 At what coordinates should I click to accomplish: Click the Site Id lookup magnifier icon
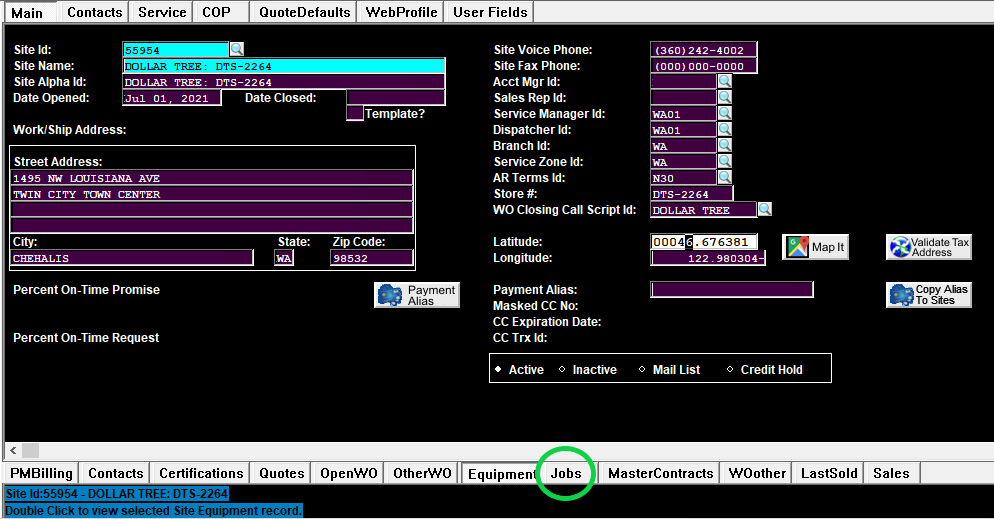236,49
